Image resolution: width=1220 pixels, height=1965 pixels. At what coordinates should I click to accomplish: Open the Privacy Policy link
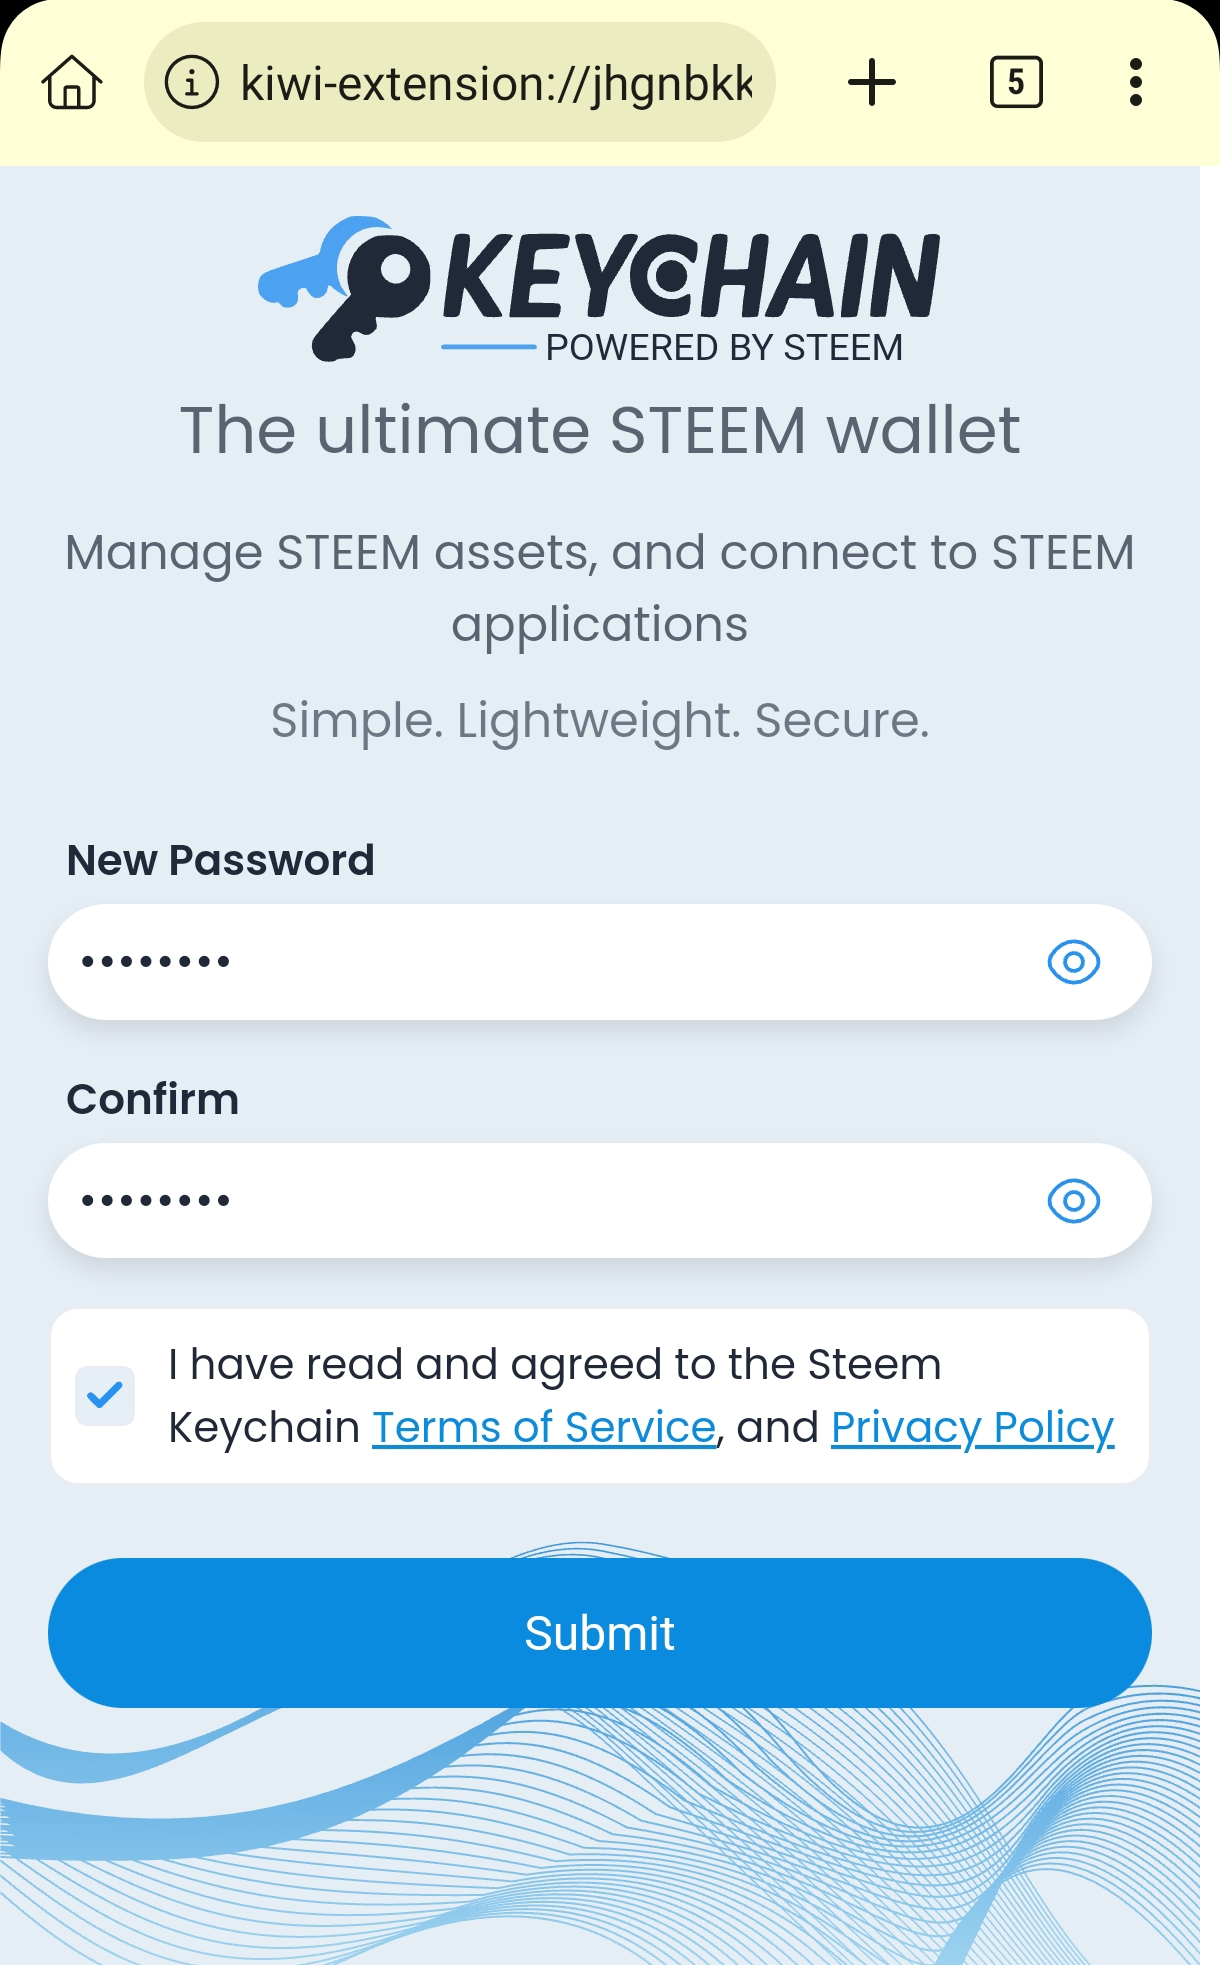pyautogui.click(x=972, y=1427)
